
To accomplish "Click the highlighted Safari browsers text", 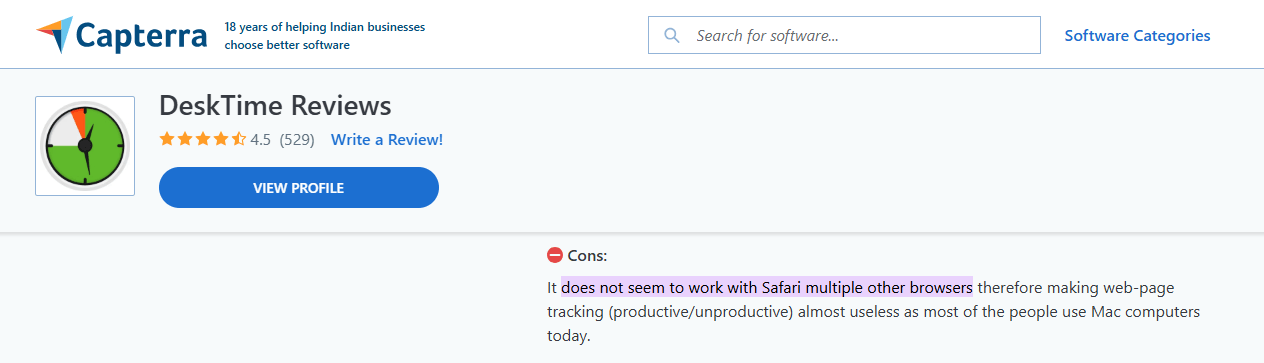I will (767, 288).
